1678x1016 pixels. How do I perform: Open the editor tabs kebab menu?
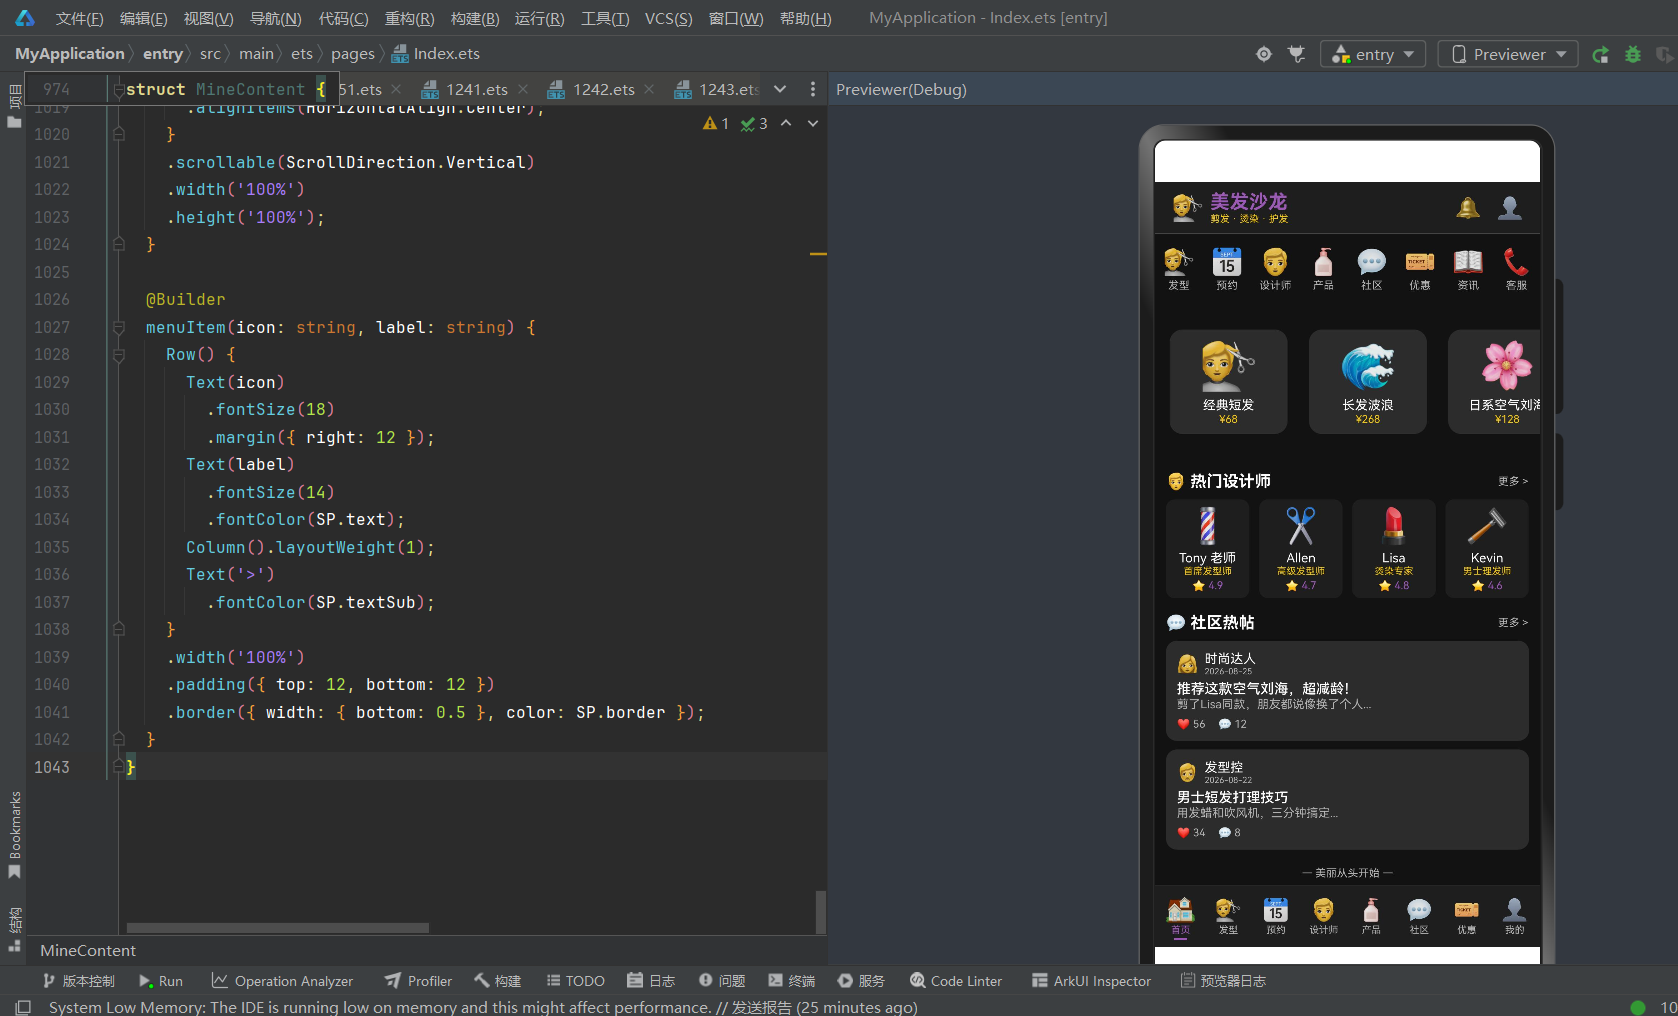click(813, 89)
